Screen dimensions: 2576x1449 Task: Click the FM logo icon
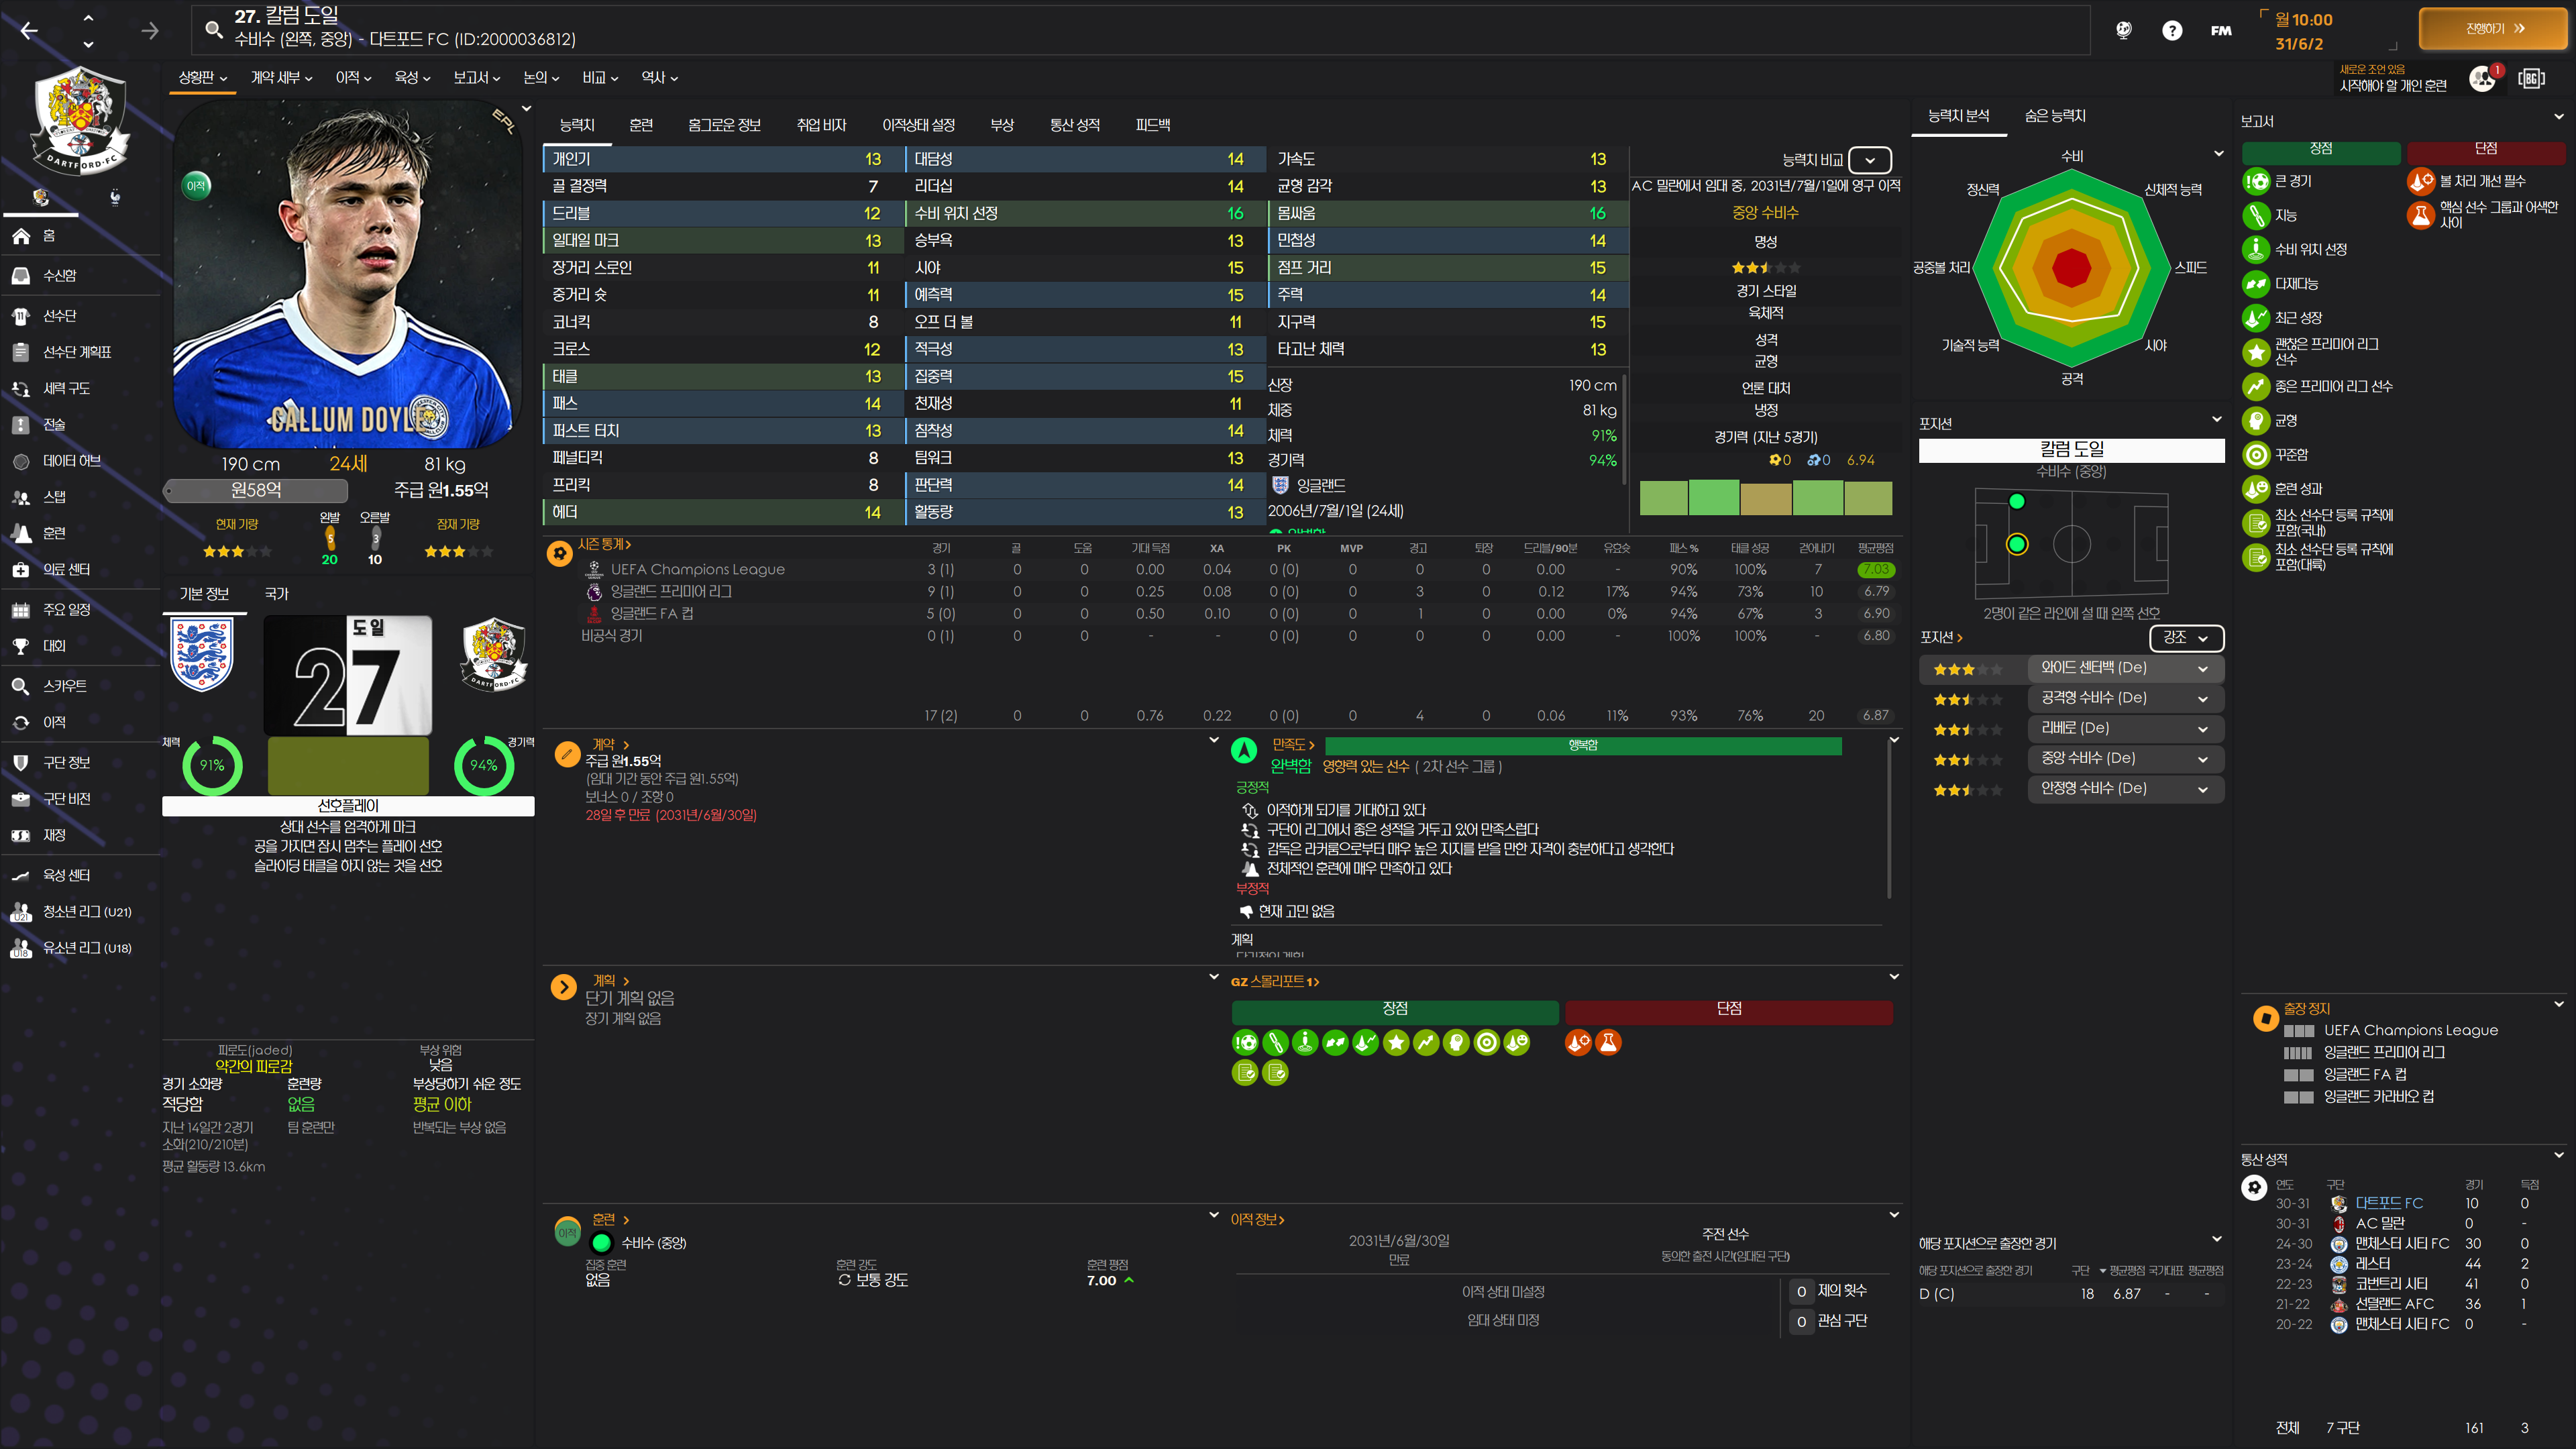click(2221, 31)
